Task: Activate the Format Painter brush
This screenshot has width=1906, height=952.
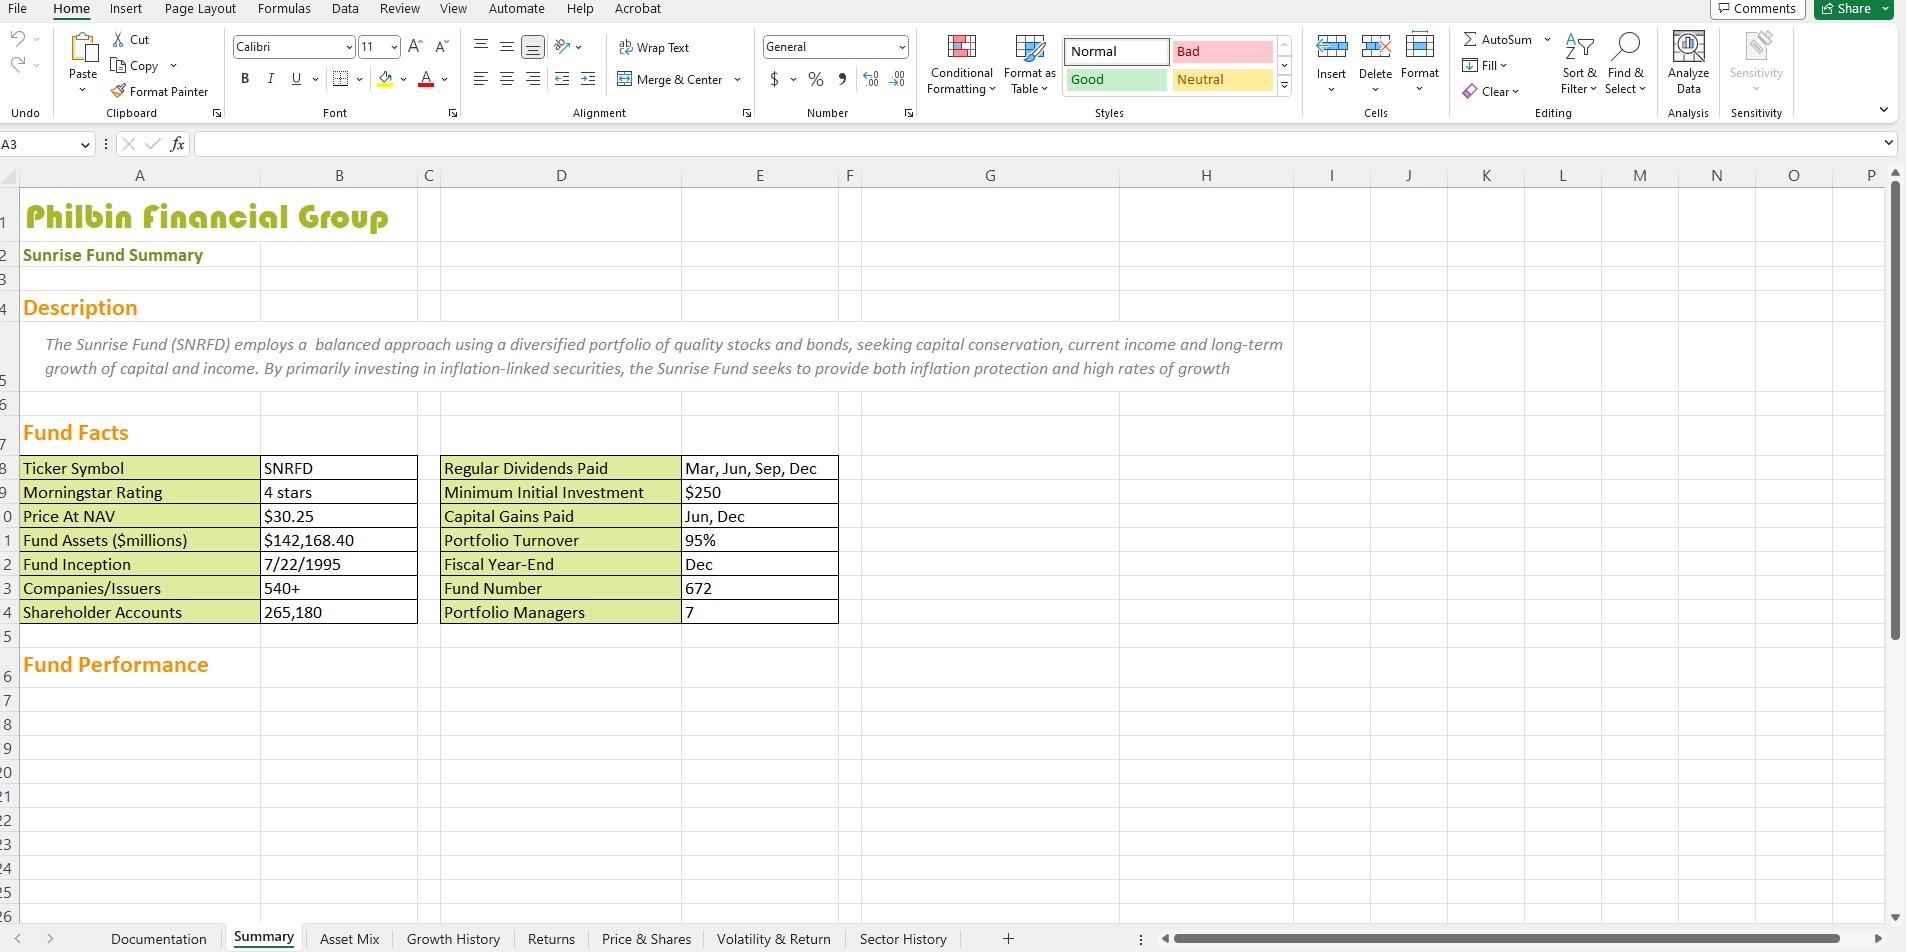Action: coord(118,91)
